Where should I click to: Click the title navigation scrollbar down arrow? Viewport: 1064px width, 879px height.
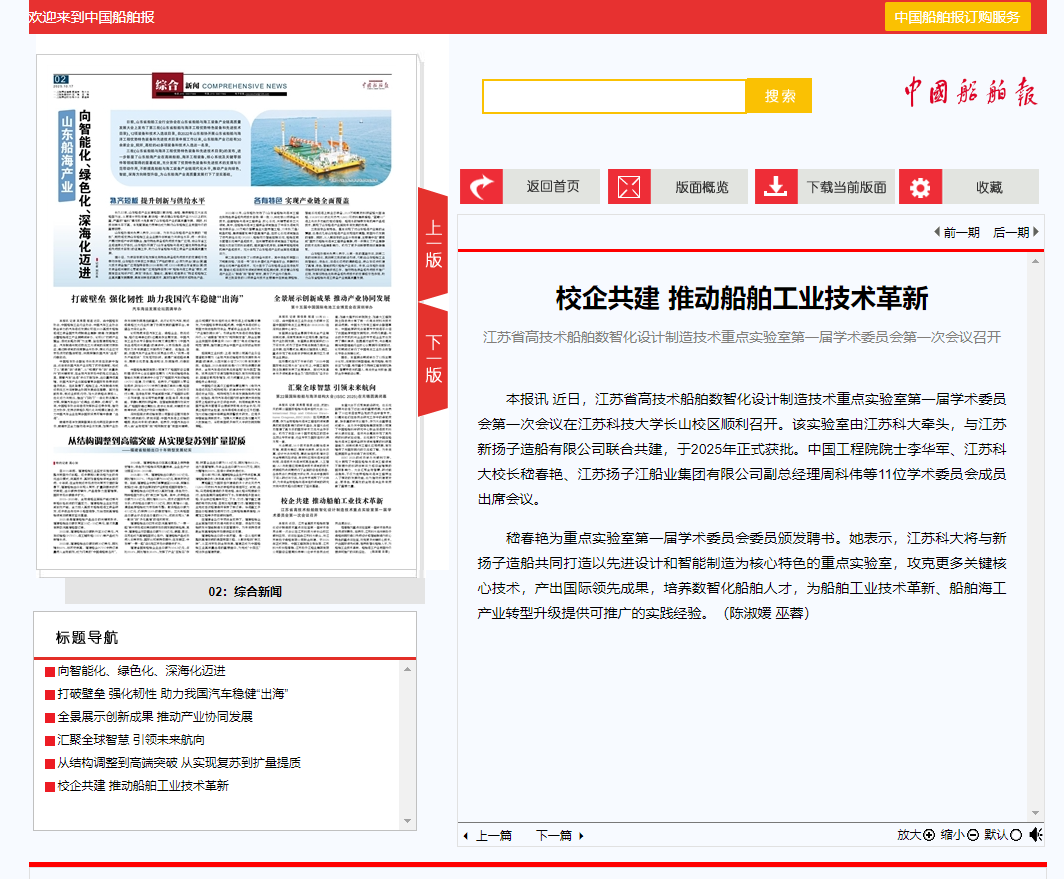(x=407, y=820)
